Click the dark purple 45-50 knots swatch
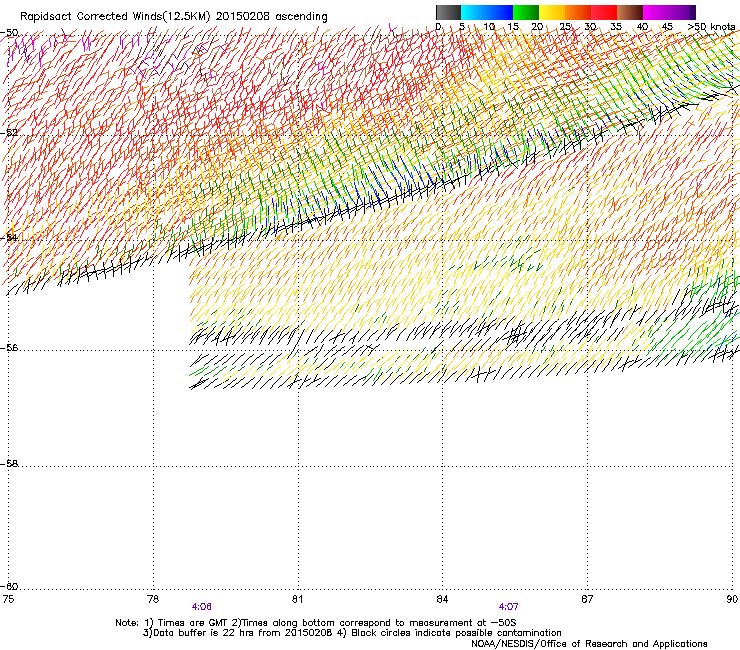 click(x=682, y=12)
